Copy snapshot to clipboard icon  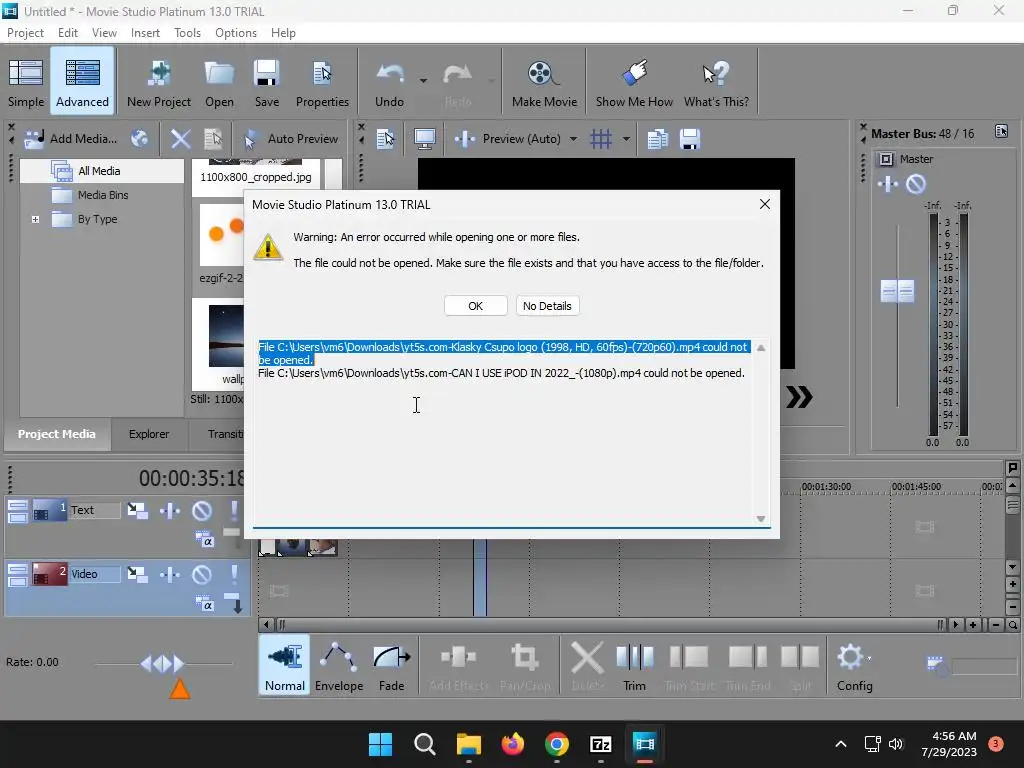tap(658, 138)
